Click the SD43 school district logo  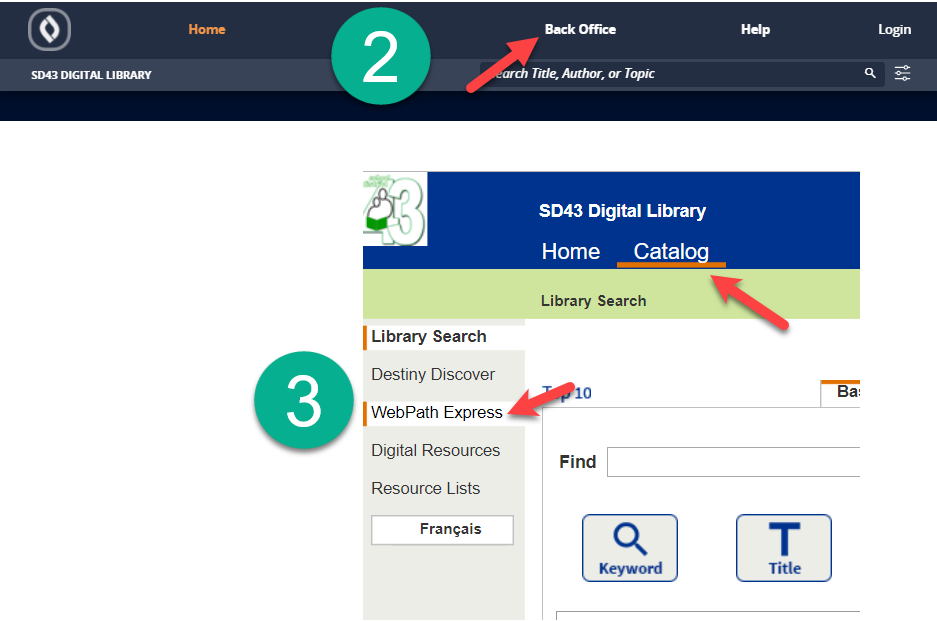(395, 209)
